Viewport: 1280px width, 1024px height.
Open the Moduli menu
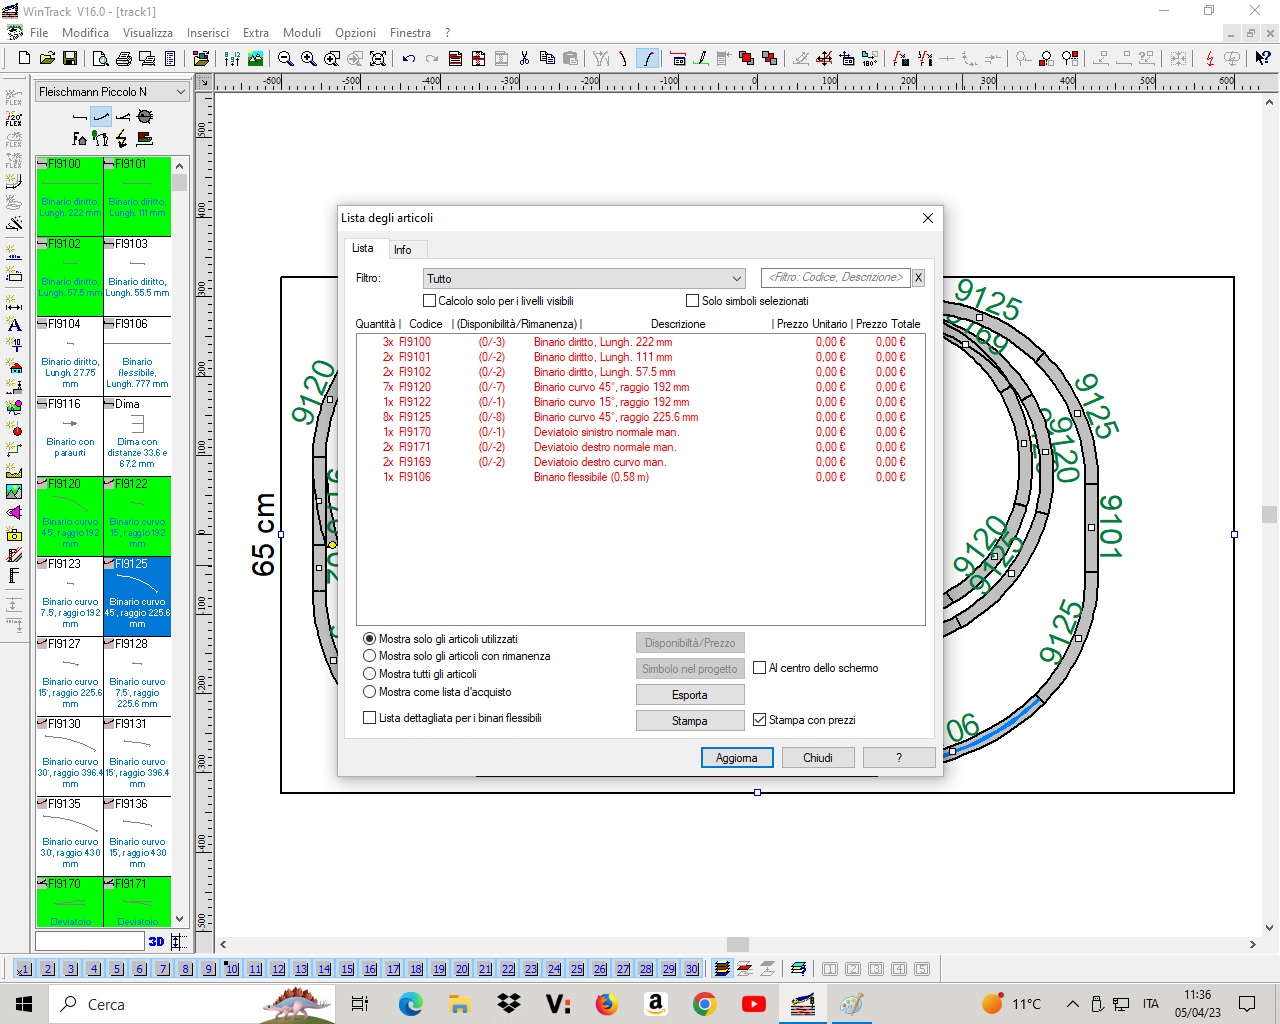click(301, 33)
